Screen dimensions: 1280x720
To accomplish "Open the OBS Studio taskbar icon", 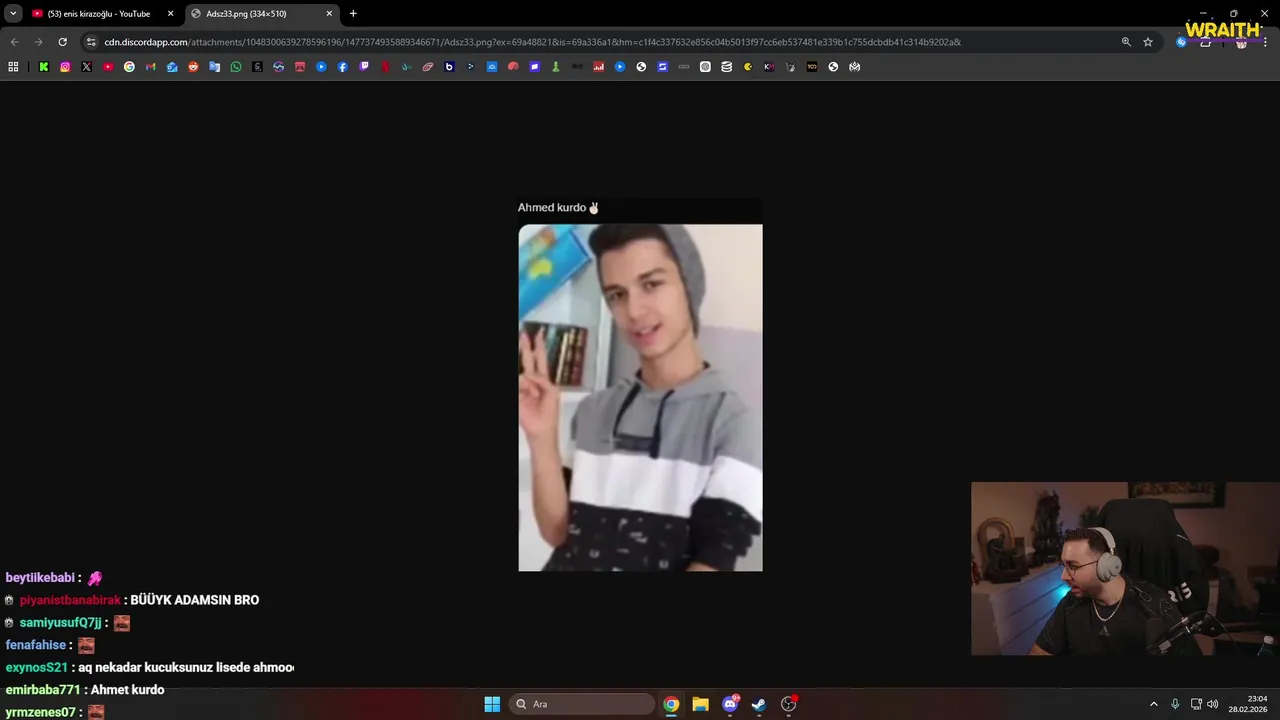I will [788, 704].
